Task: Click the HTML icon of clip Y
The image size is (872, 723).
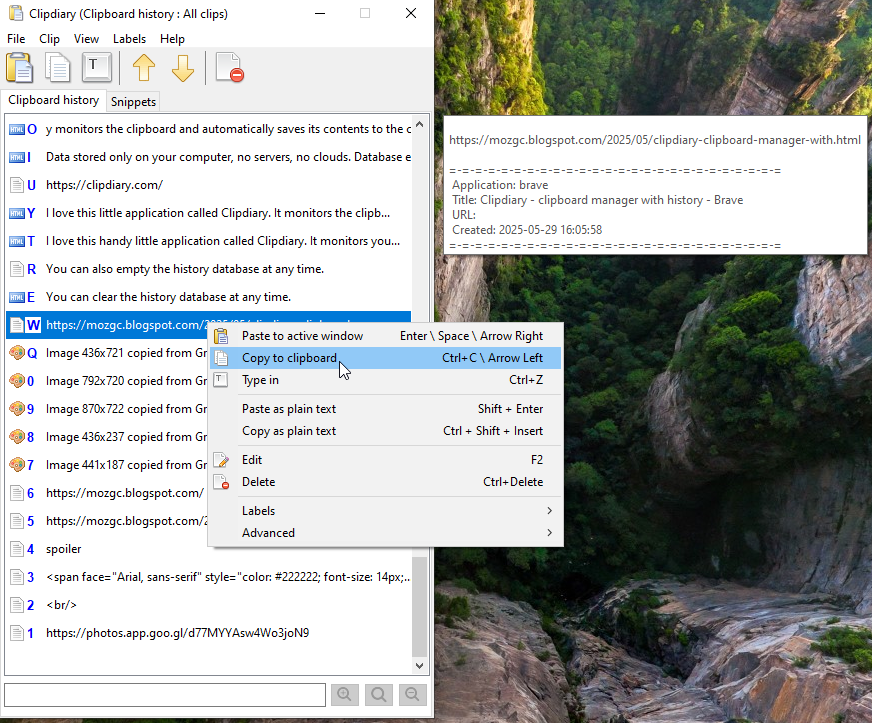Action: 17,214
